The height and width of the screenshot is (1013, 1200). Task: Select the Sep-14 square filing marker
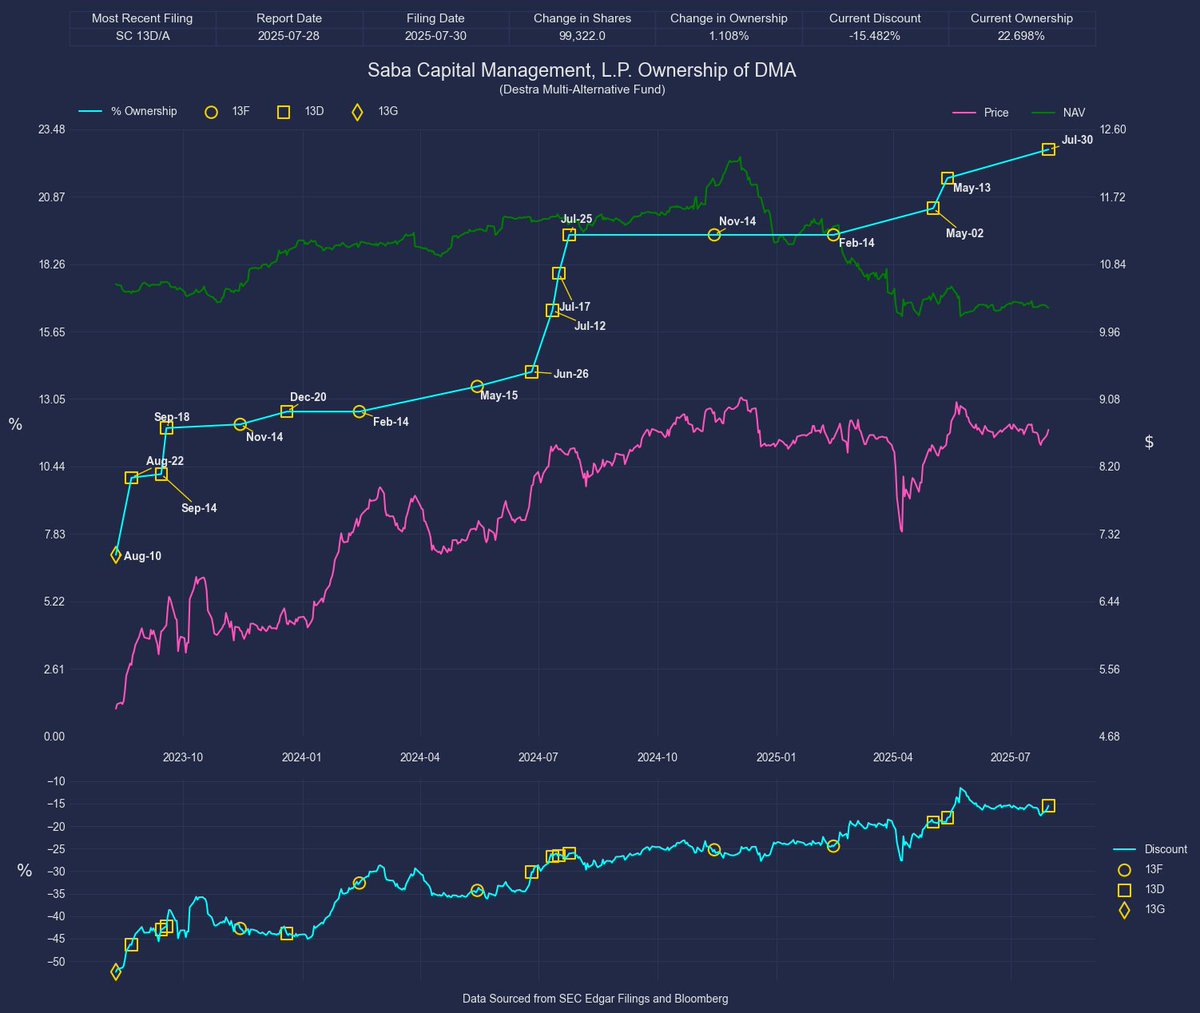click(x=161, y=474)
